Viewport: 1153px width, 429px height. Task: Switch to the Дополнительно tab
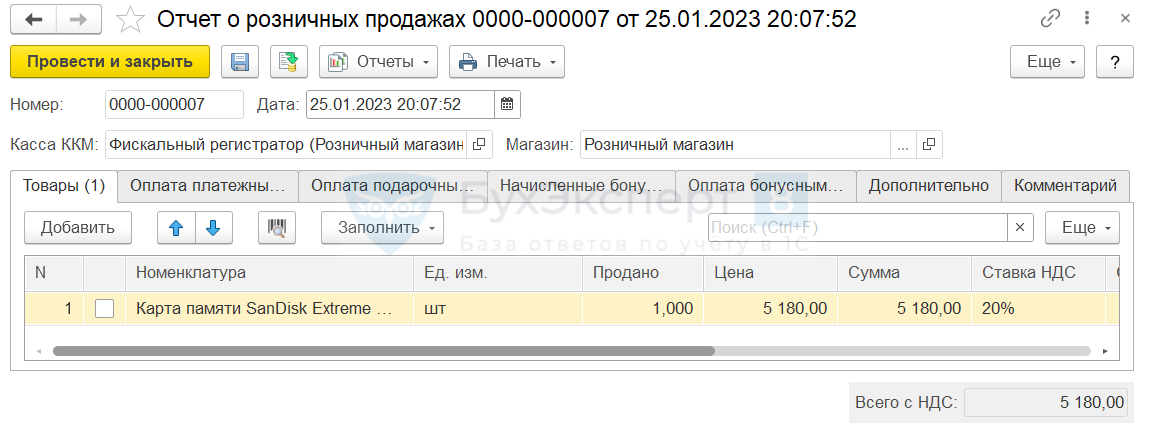[x=929, y=186]
